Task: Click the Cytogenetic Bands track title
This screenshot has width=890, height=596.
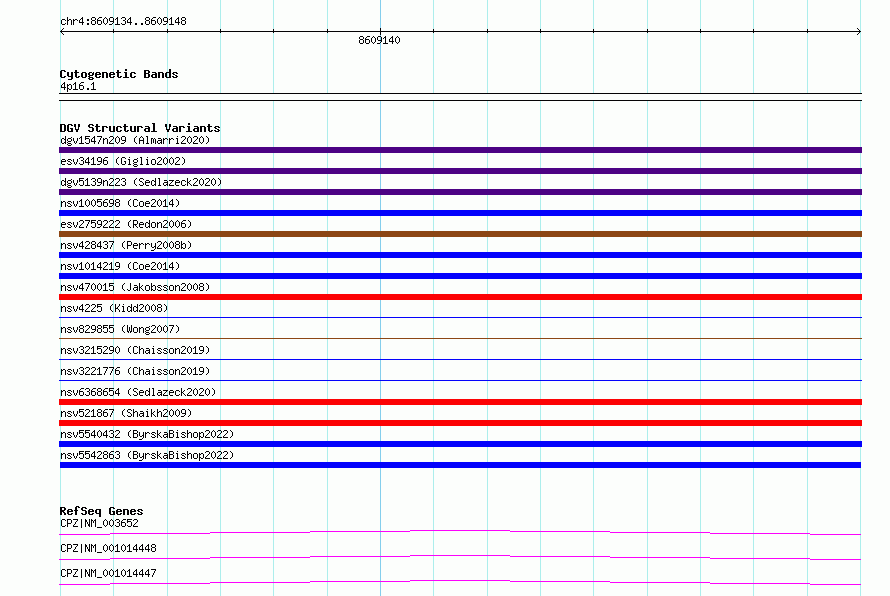Action: (119, 74)
